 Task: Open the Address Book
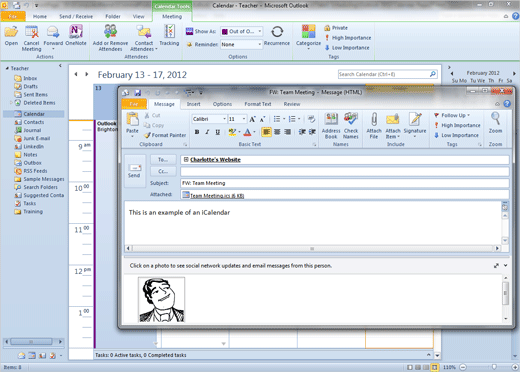pos(331,125)
